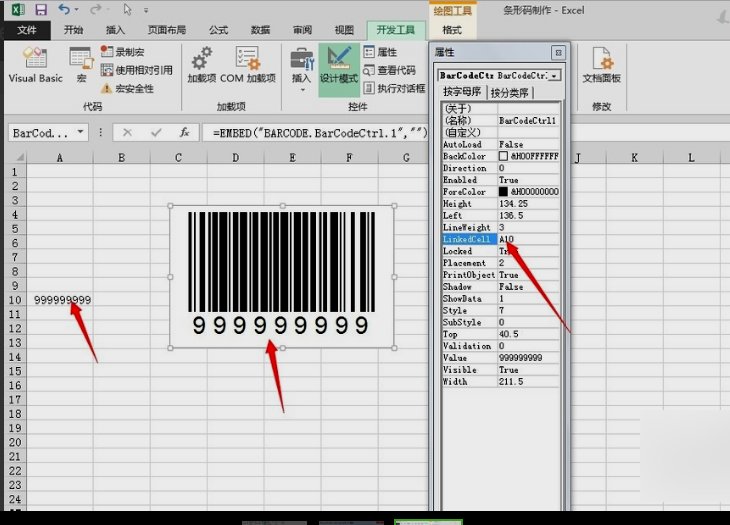This screenshot has width=730, height=525.
Task: Click the Undo arrow
Action: coord(64,9)
